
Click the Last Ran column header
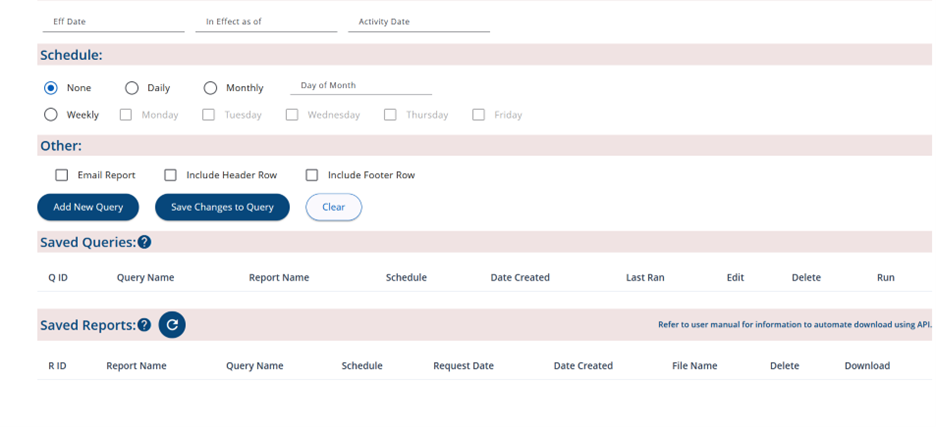tap(645, 278)
